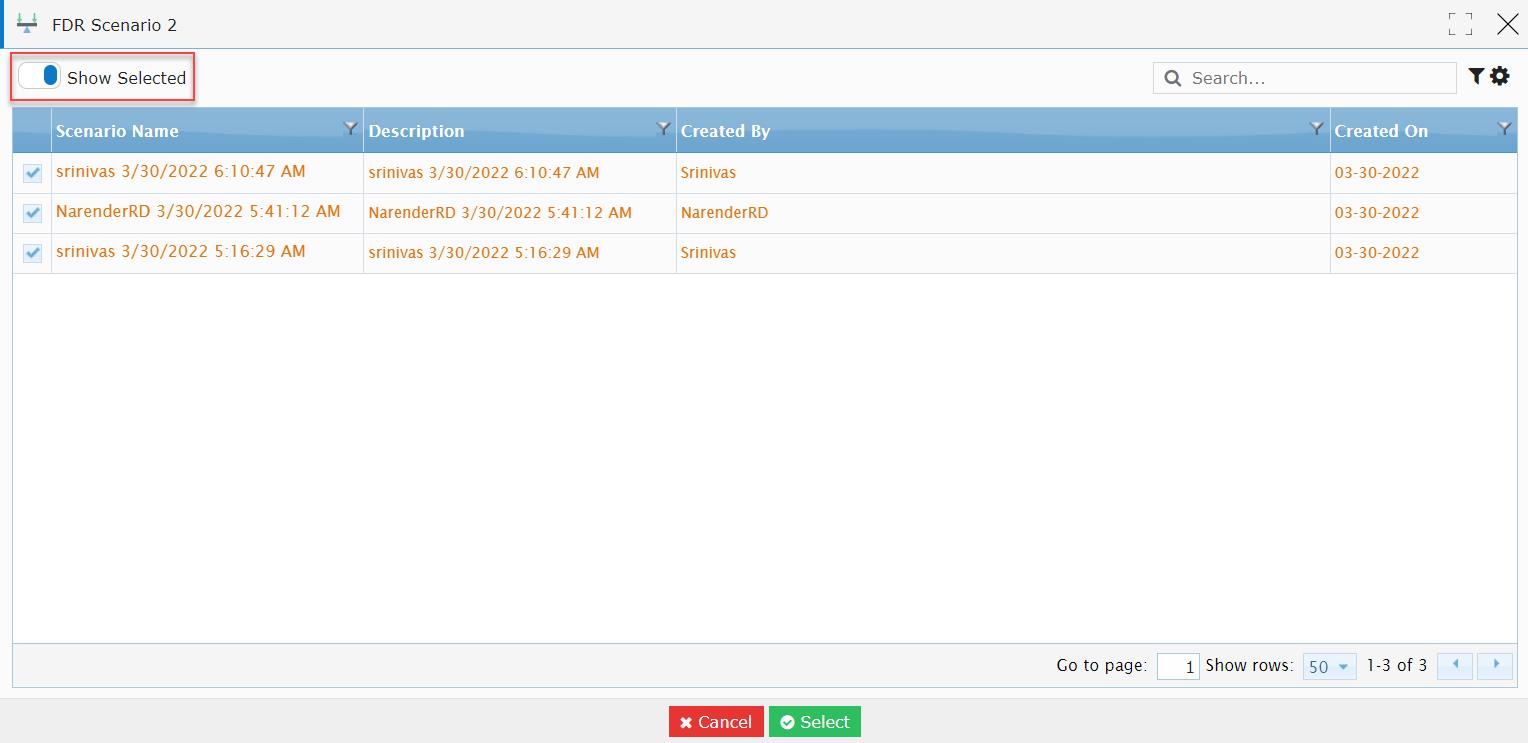
Task: Click description srinivas 3/30/2022 6:10:47 AM
Action: [x=484, y=172]
